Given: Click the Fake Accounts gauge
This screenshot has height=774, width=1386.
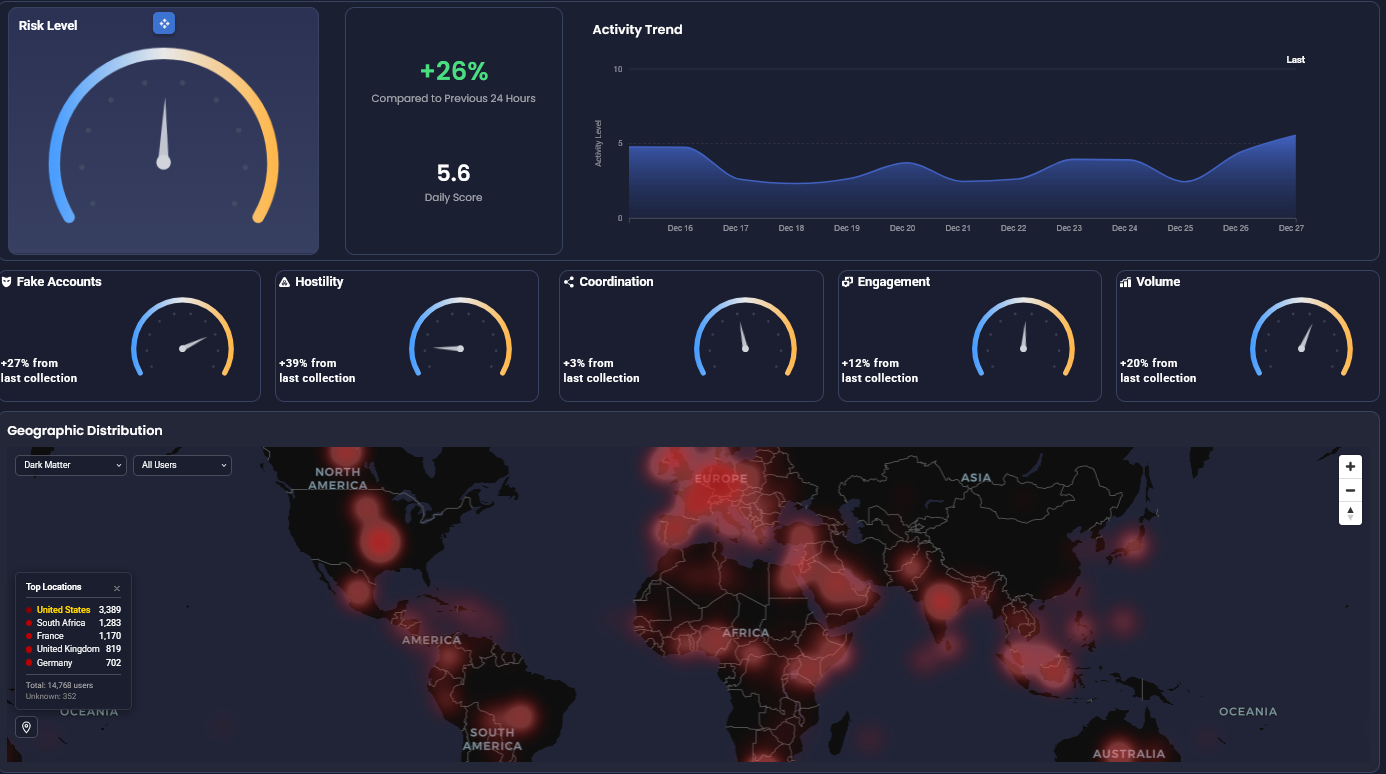Looking at the screenshot, I should [x=182, y=338].
